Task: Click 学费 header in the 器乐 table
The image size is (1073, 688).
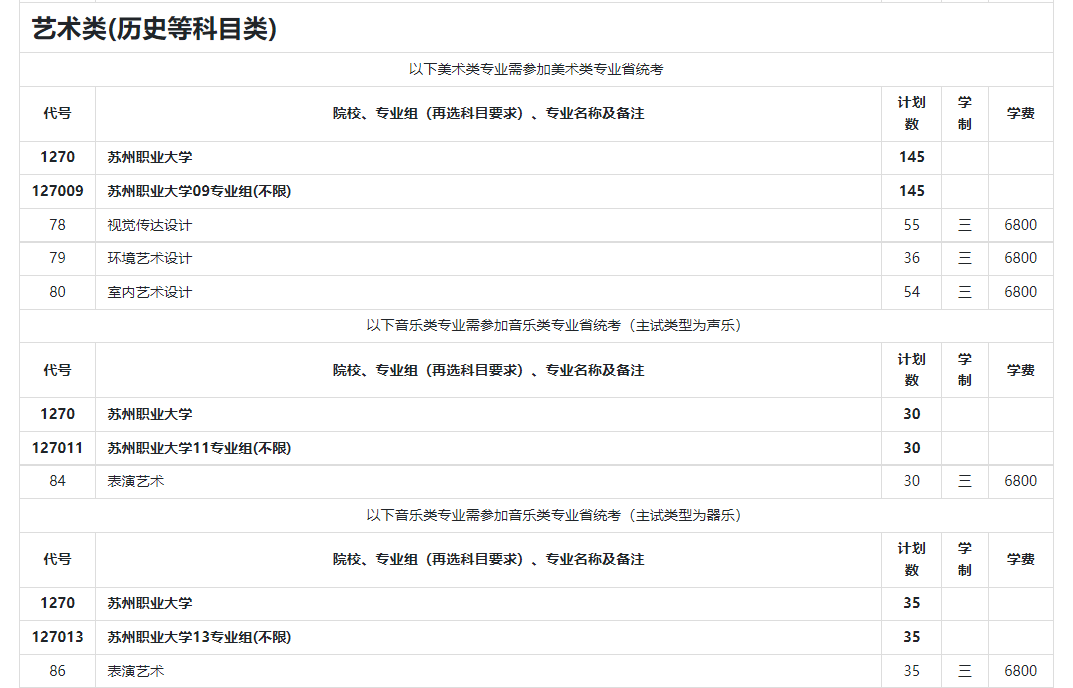Action: [1020, 559]
